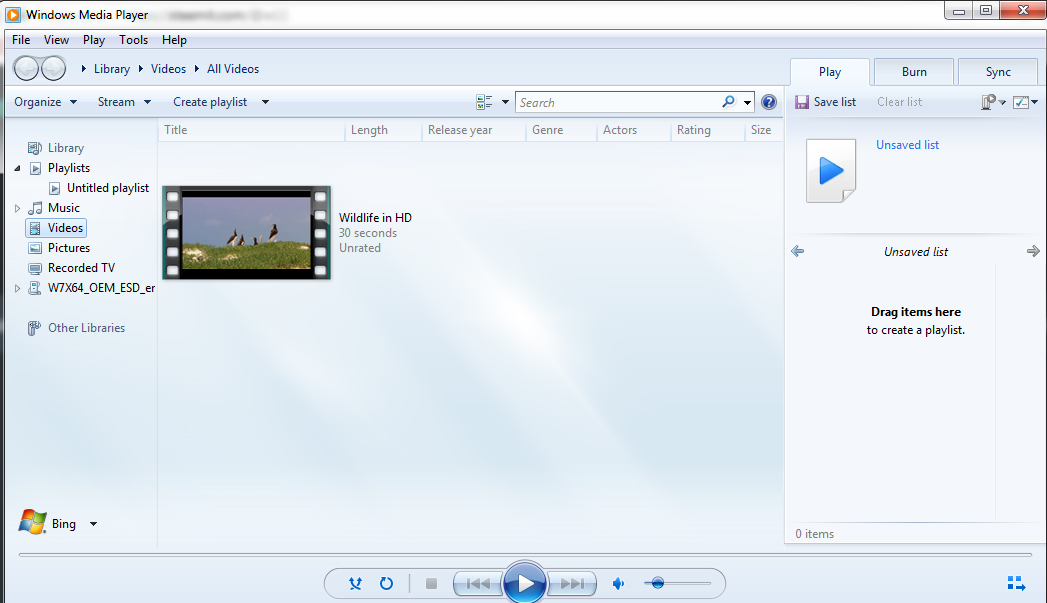Click the search magnifier icon
1047x603 pixels.
(x=728, y=102)
